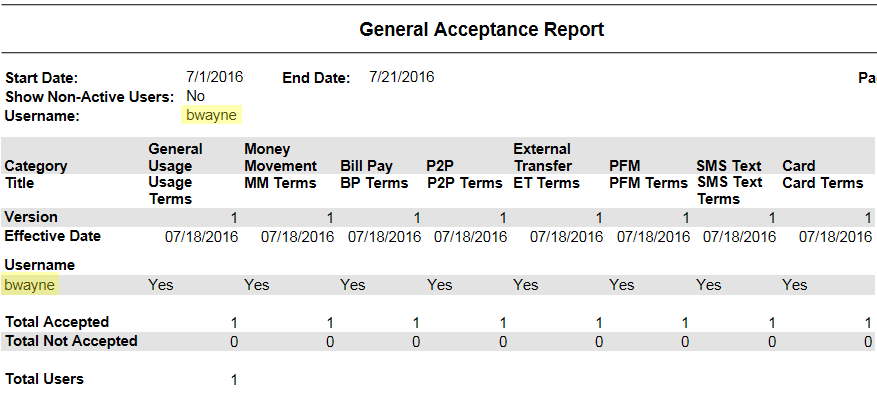Click the bwayne username in the table row

pos(30,285)
